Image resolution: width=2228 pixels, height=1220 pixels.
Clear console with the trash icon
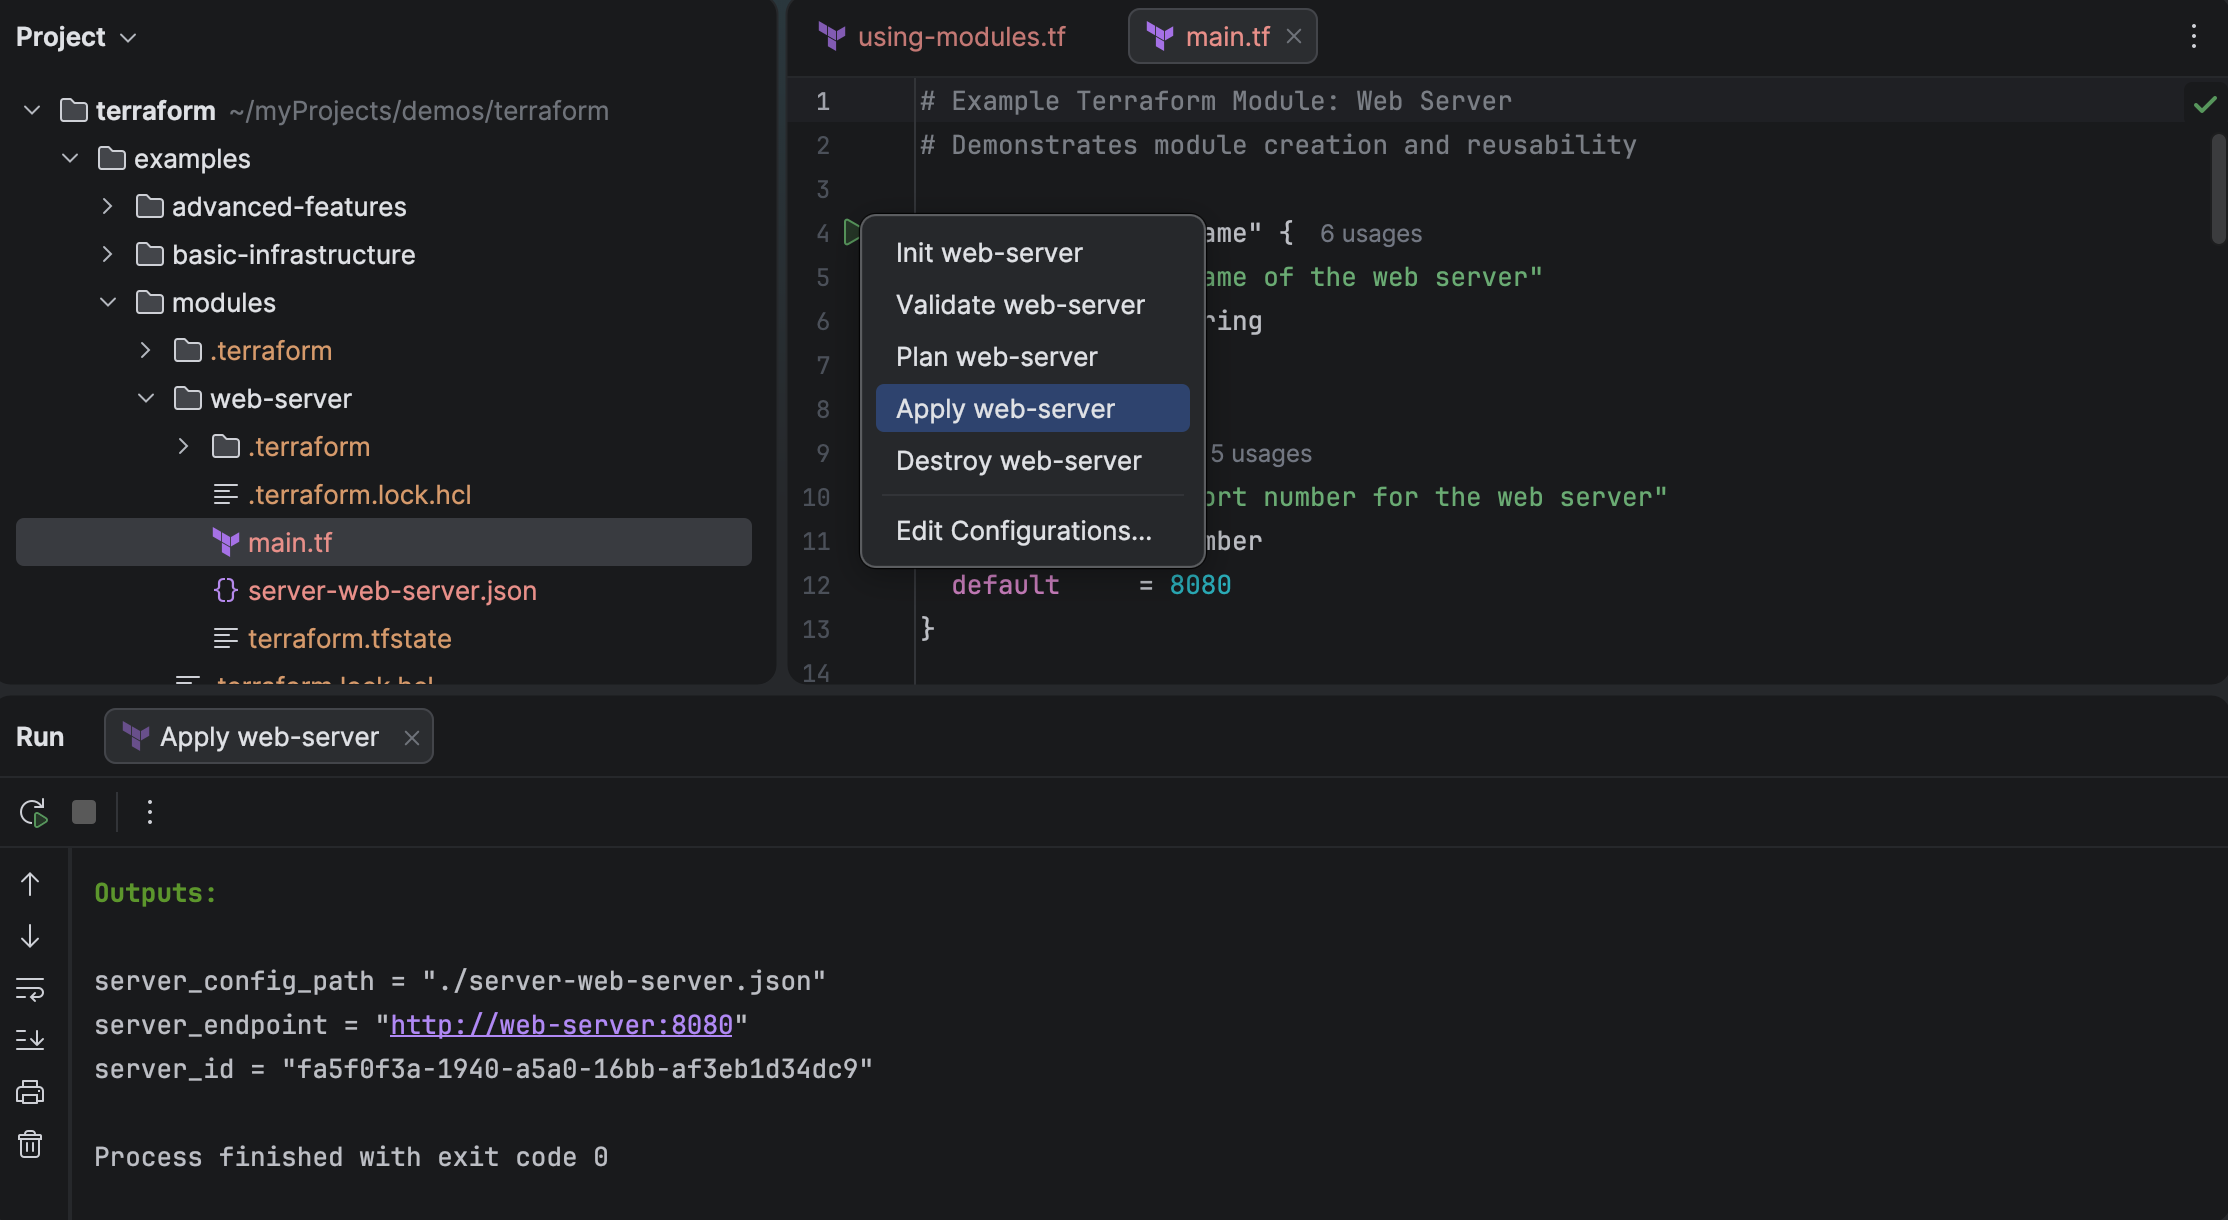pyautogui.click(x=30, y=1144)
